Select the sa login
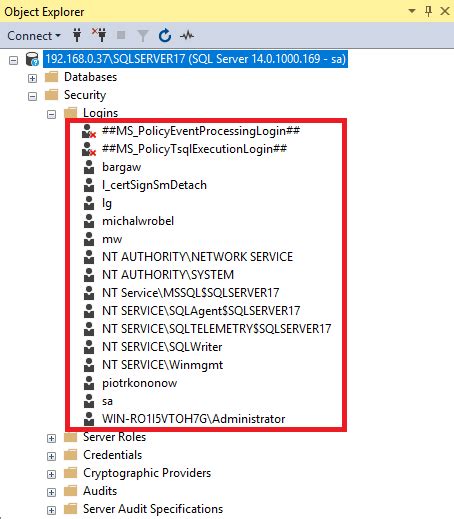The width and height of the screenshot is (454, 519). point(107,401)
